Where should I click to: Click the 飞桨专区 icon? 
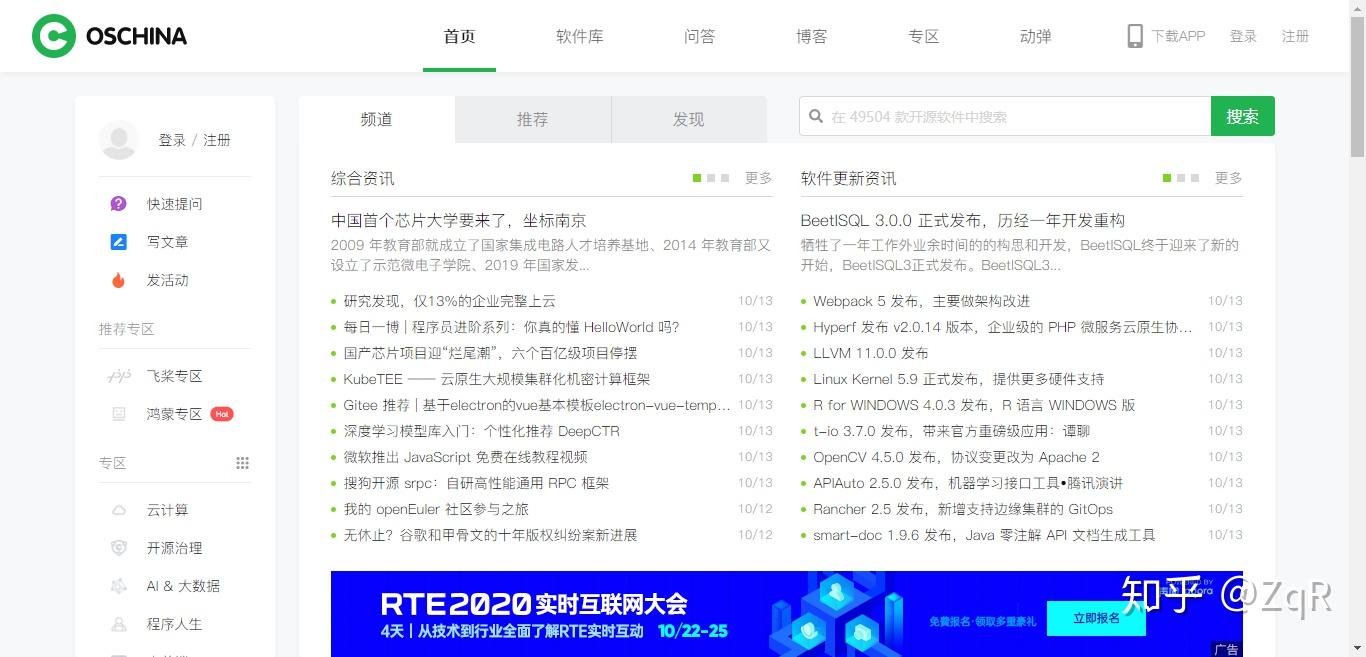(119, 376)
